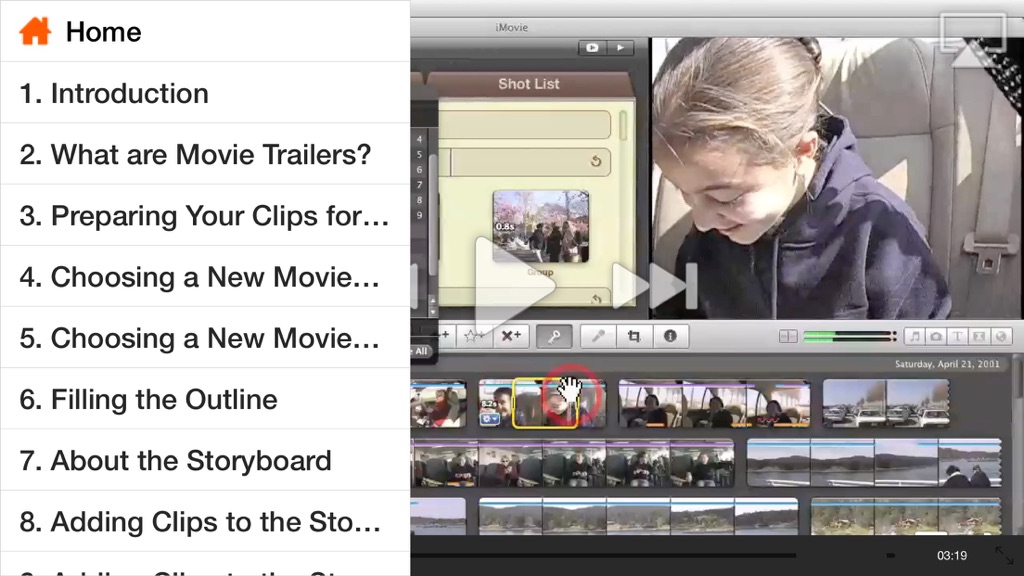
Task: Seek using the video progress bar
Action: tap(603, 556)
